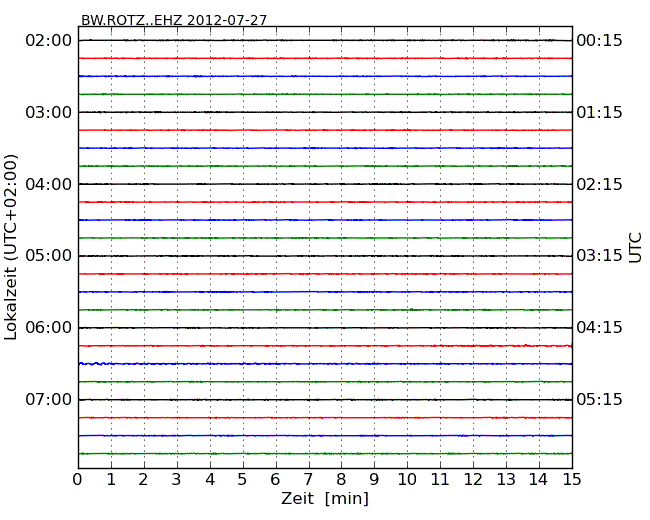Pick the 06:00 left axis label
This screenshot has height=520, width=650.
[48, 328]
